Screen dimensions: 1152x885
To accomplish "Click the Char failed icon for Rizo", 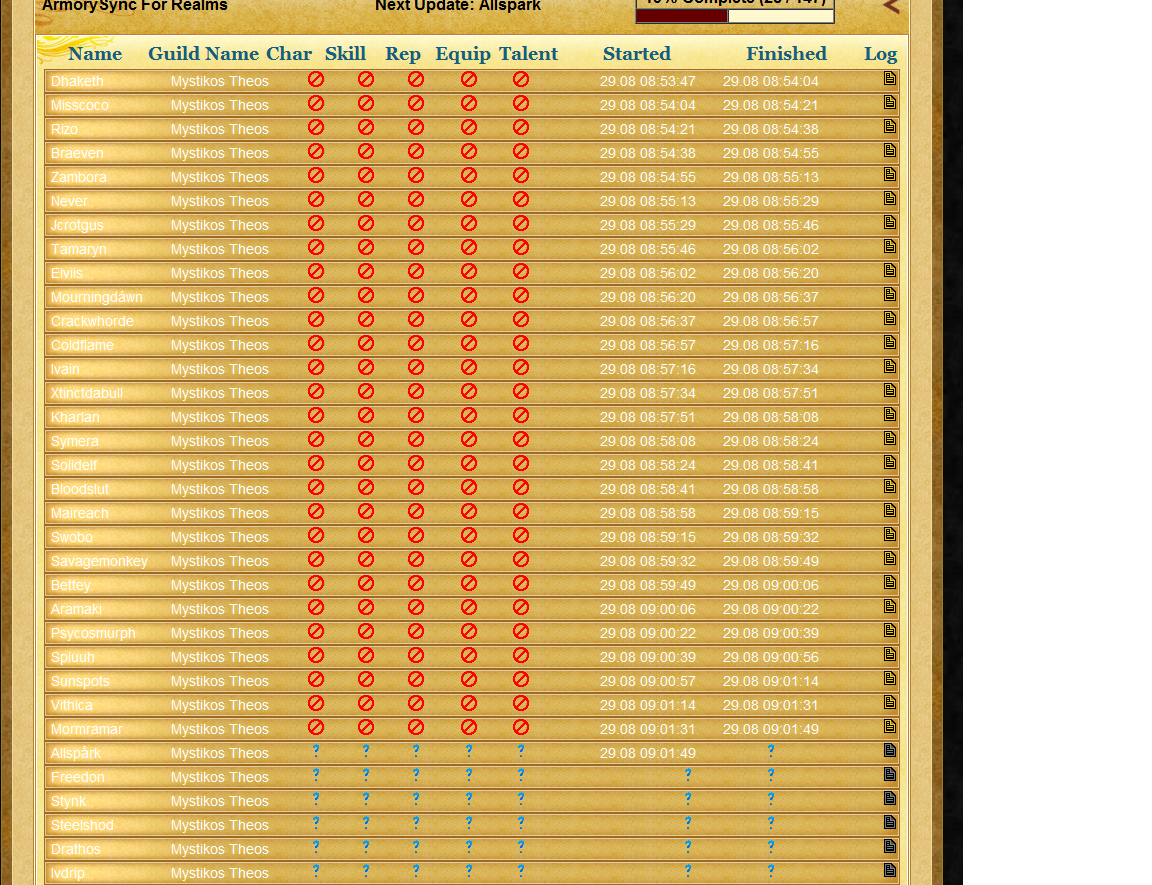I will 316,127.
